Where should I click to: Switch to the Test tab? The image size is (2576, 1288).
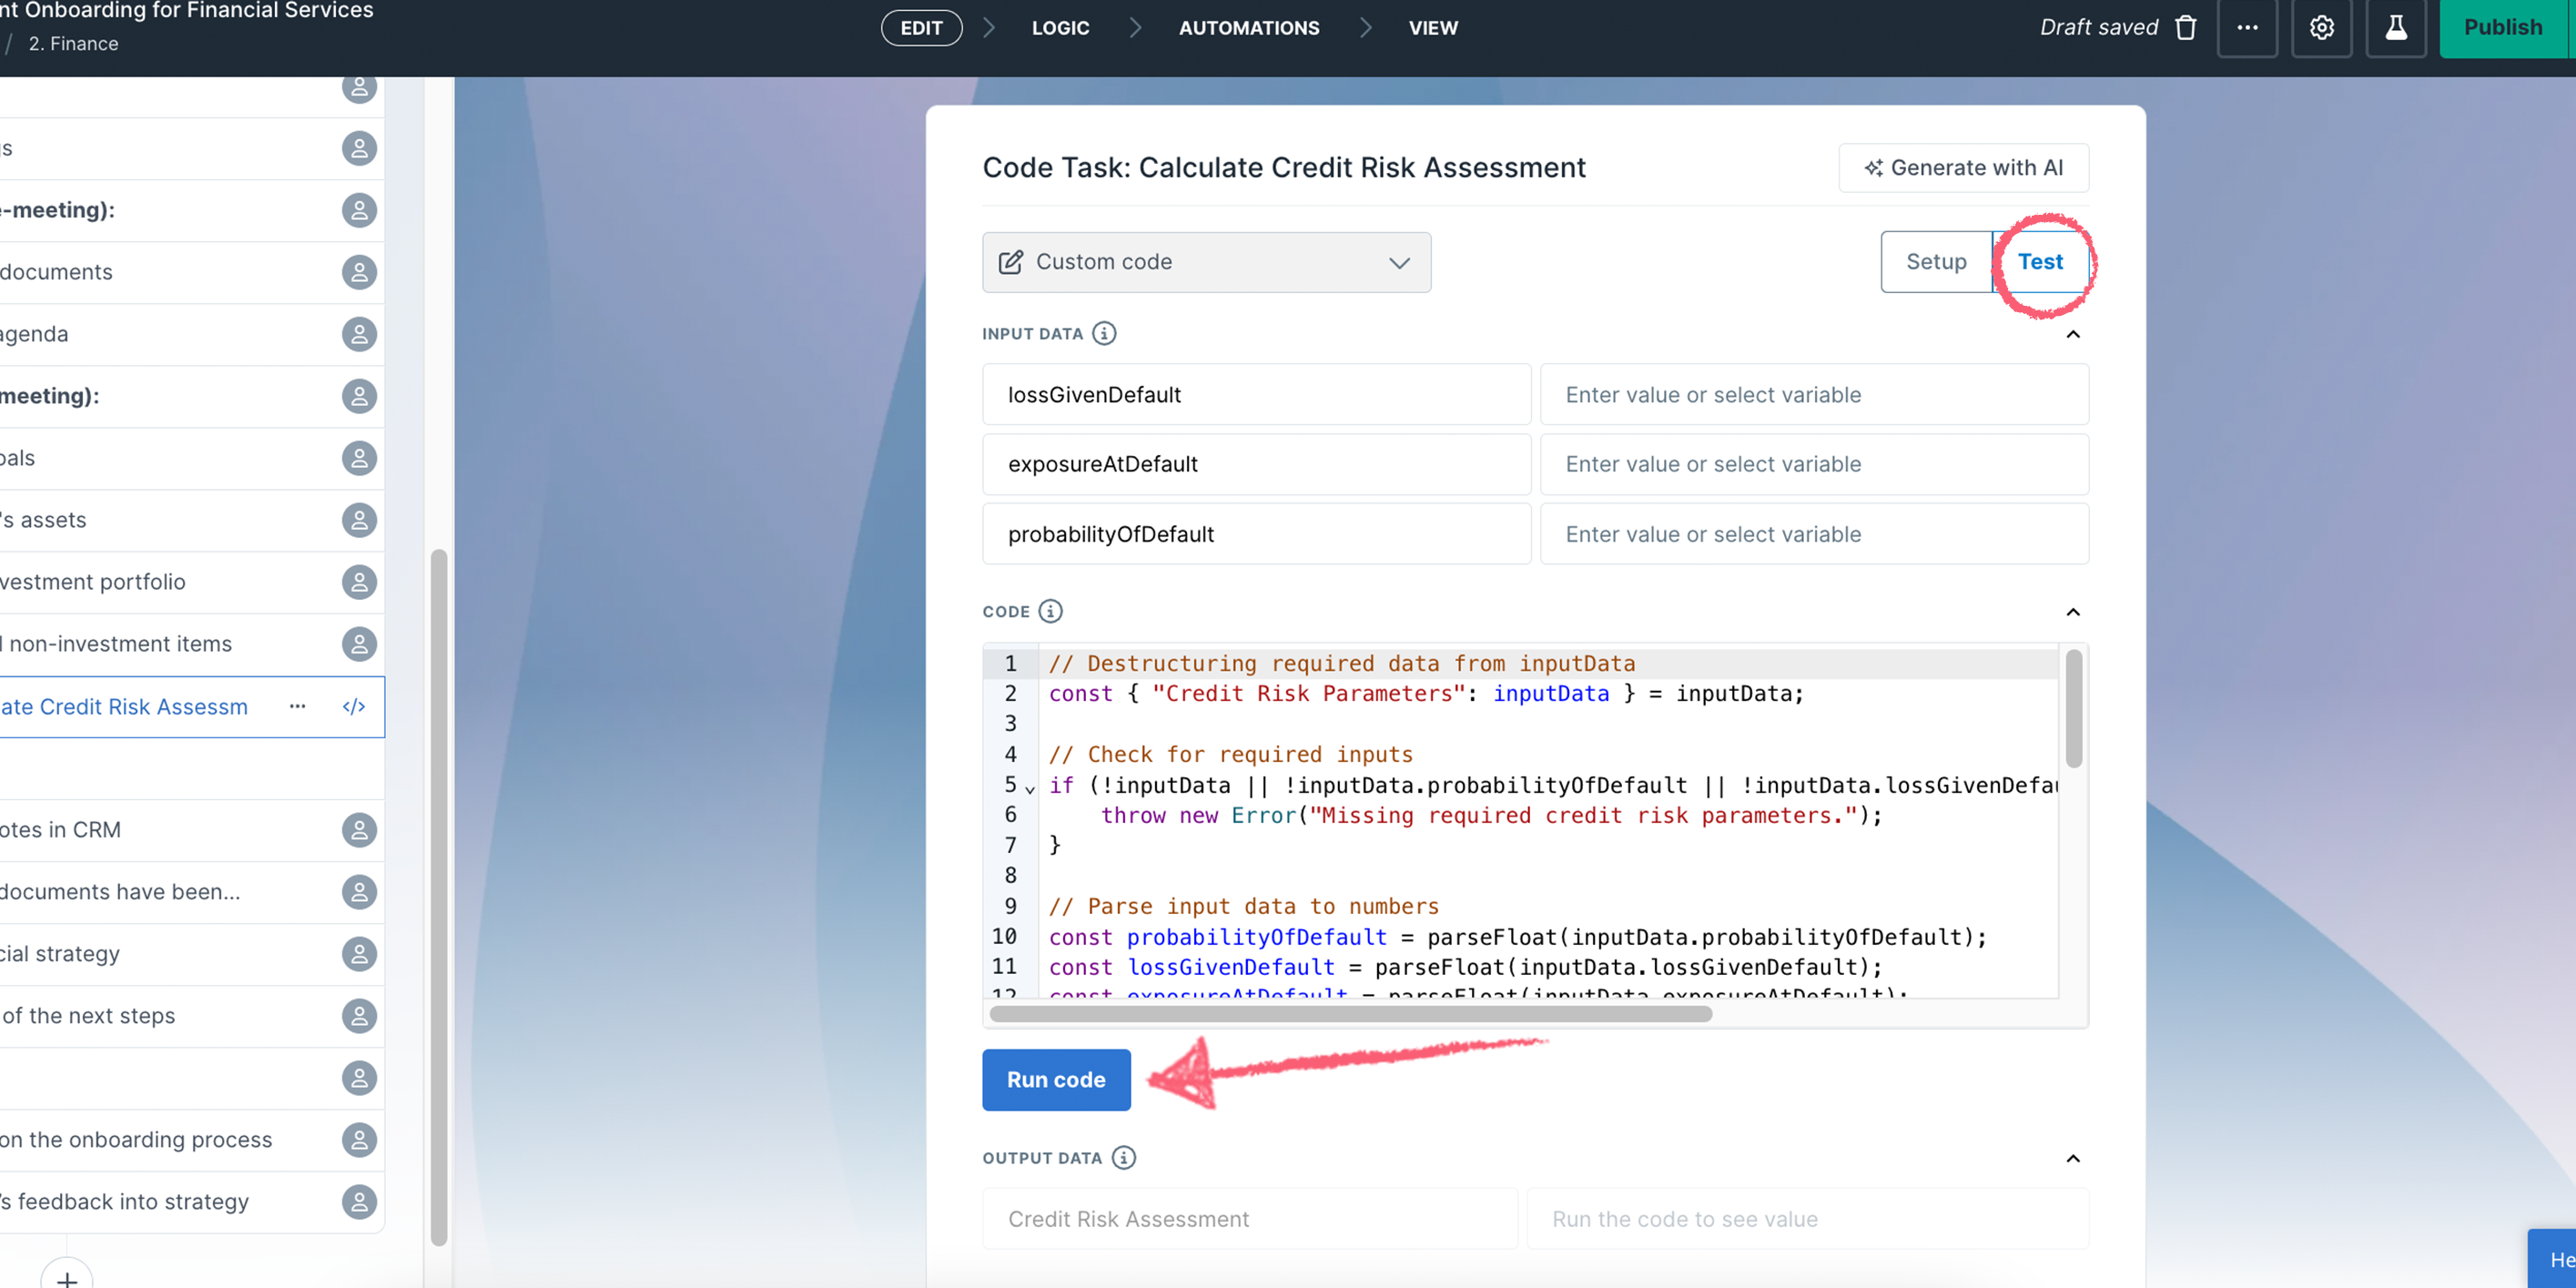2040,262
